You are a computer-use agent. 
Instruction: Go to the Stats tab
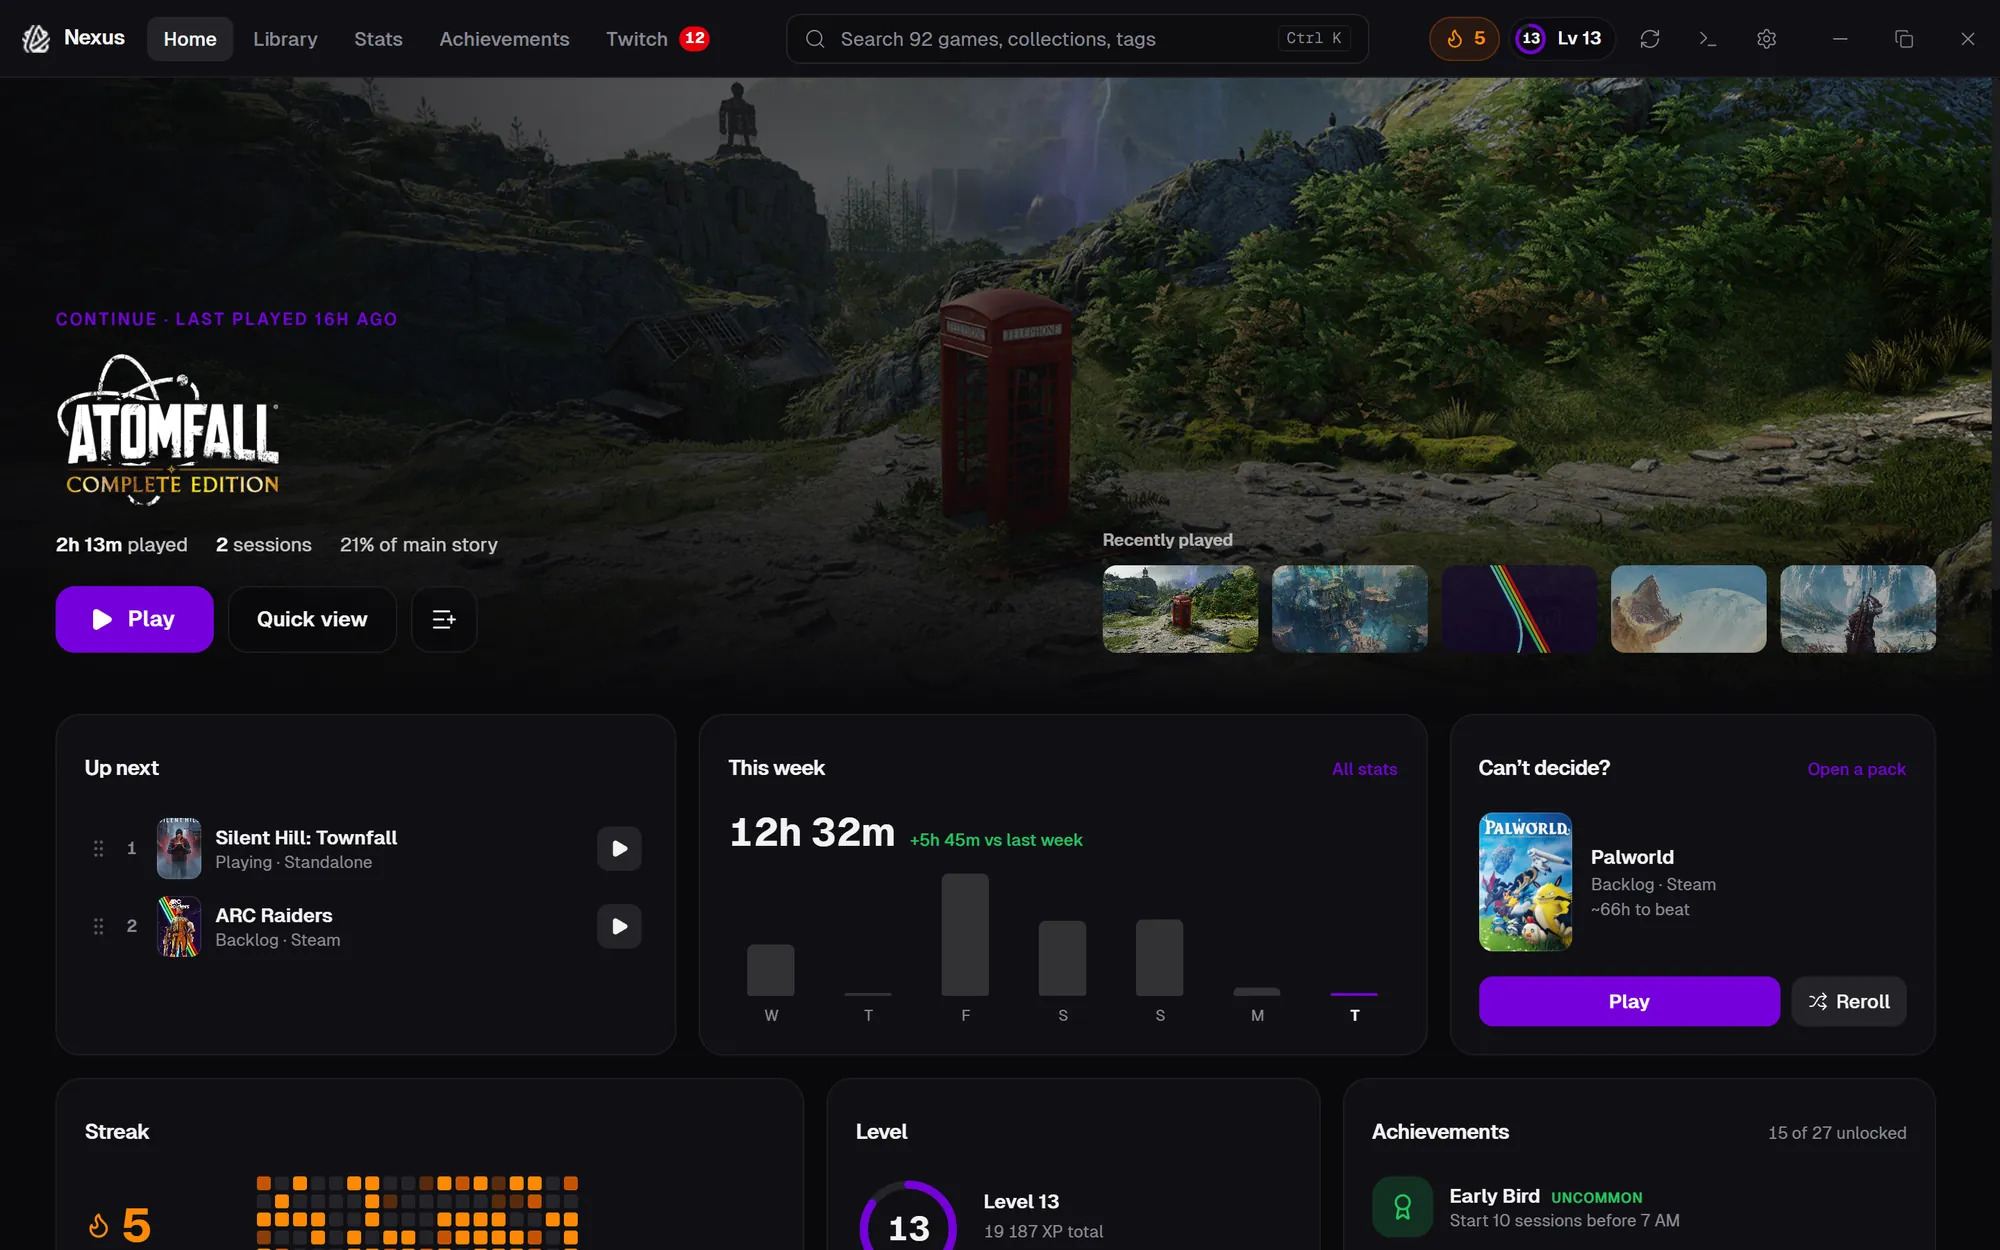(378, 39)
